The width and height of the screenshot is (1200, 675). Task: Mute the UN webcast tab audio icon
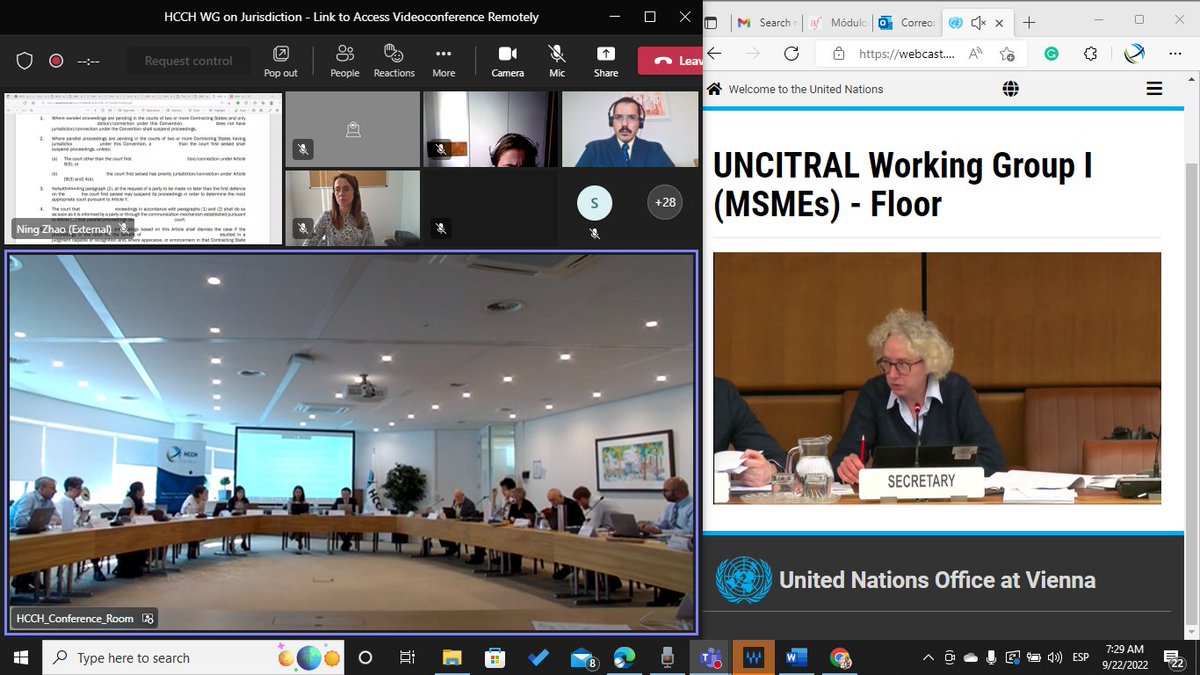979,22
